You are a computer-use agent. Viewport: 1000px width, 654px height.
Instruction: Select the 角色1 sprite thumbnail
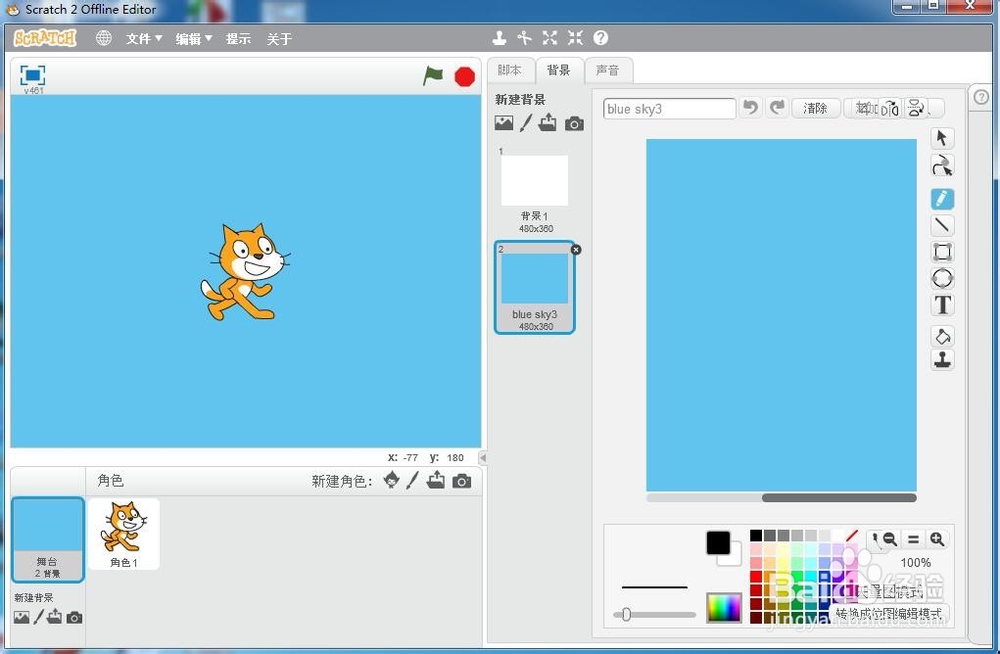tap(124, 534)
